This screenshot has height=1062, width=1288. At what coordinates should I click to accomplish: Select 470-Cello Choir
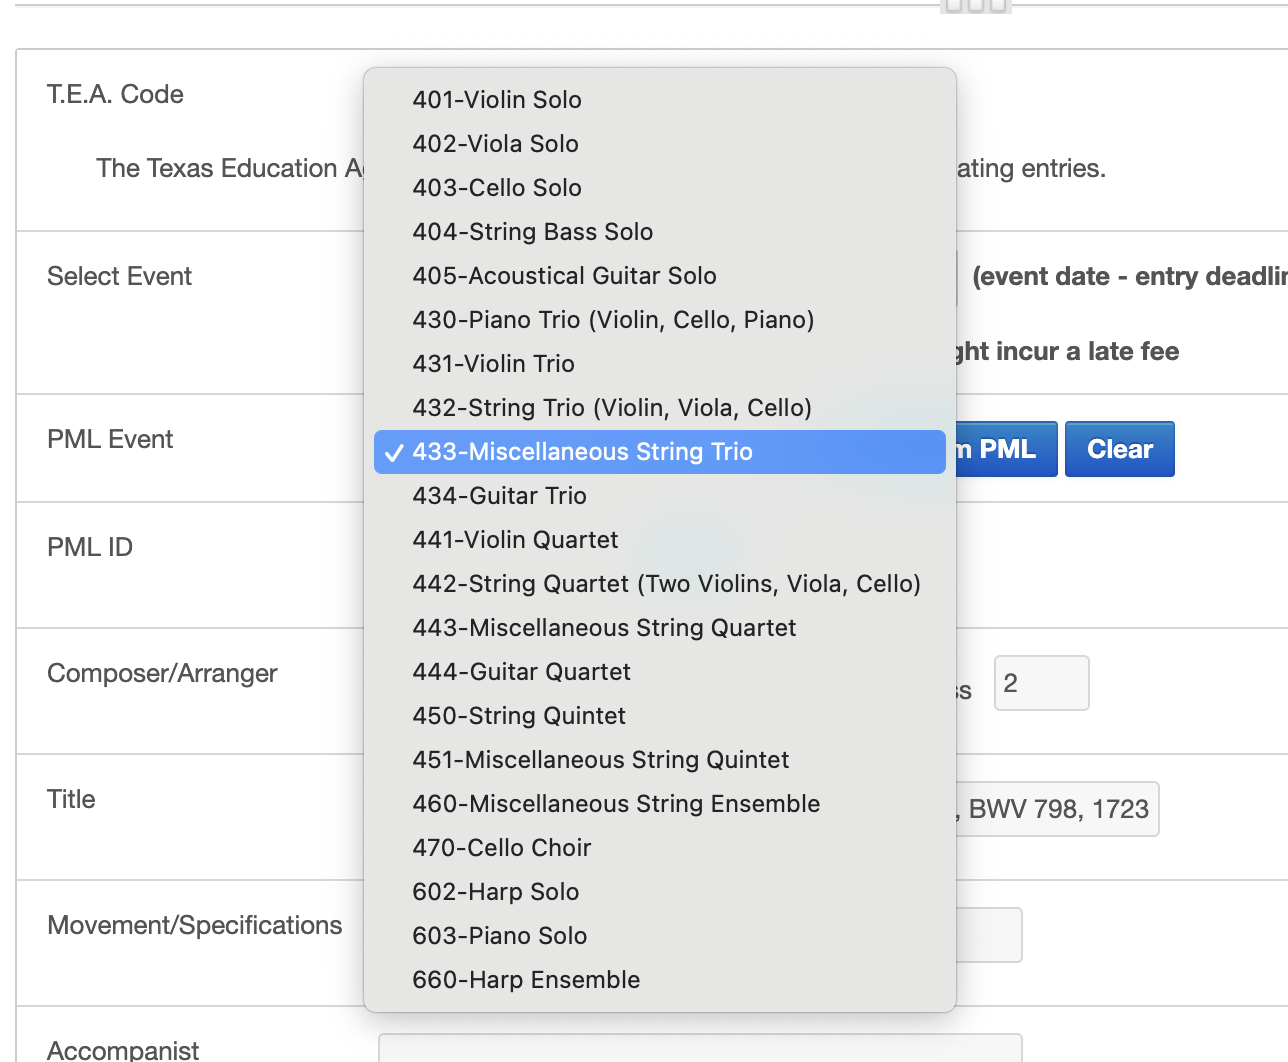(x=502, y=848)
